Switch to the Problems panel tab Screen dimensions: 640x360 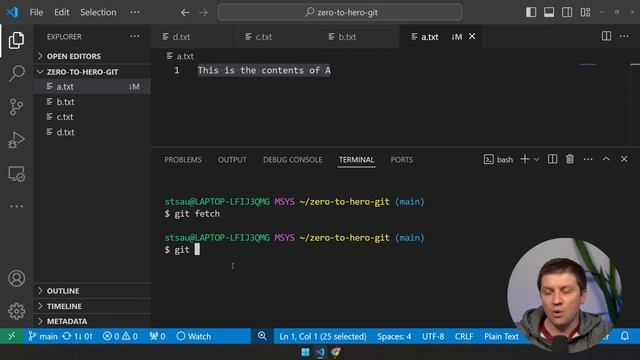click(x=183, y=160)
